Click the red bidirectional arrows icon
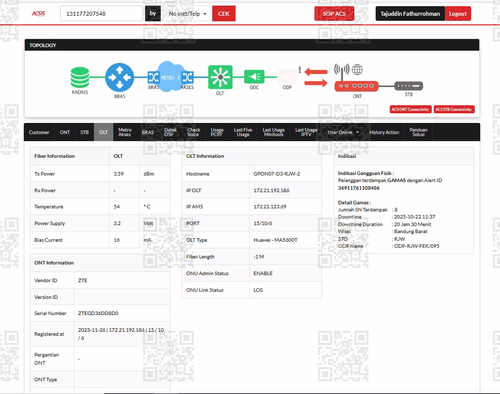The image size is (500, 394). click(x=316, y=77)
